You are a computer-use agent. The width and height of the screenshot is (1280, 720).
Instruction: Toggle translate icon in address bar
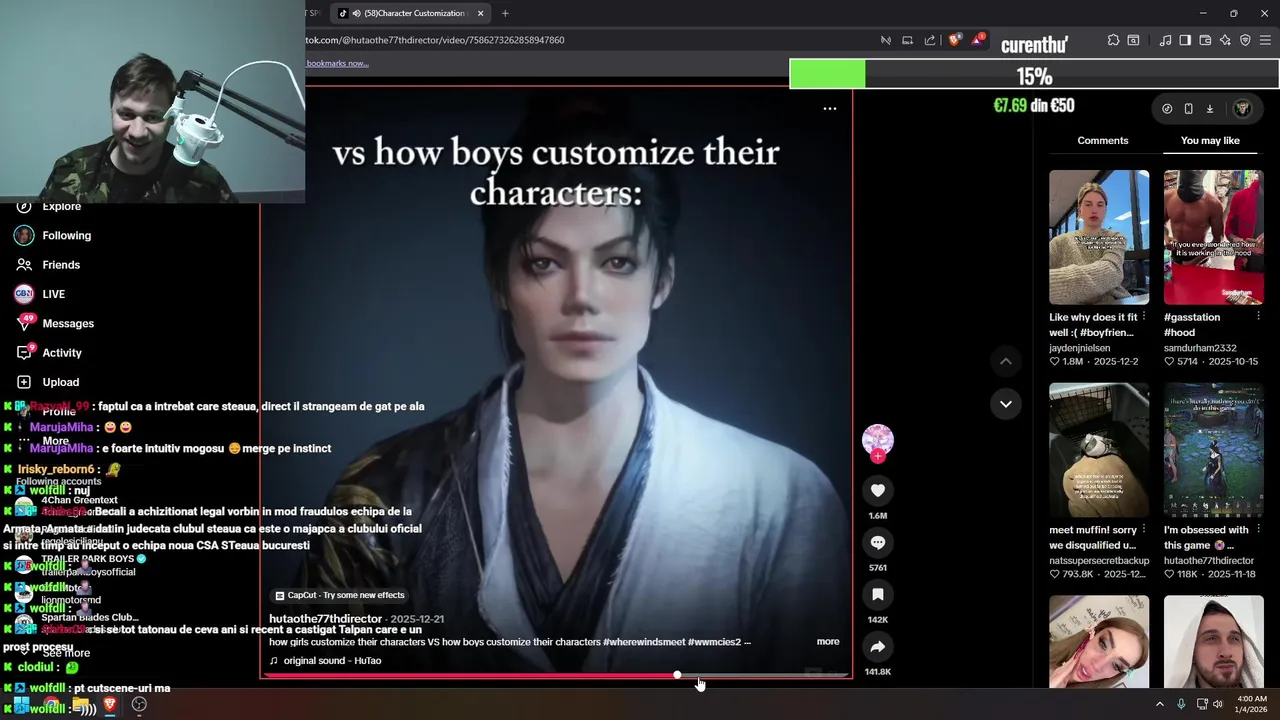885,40
